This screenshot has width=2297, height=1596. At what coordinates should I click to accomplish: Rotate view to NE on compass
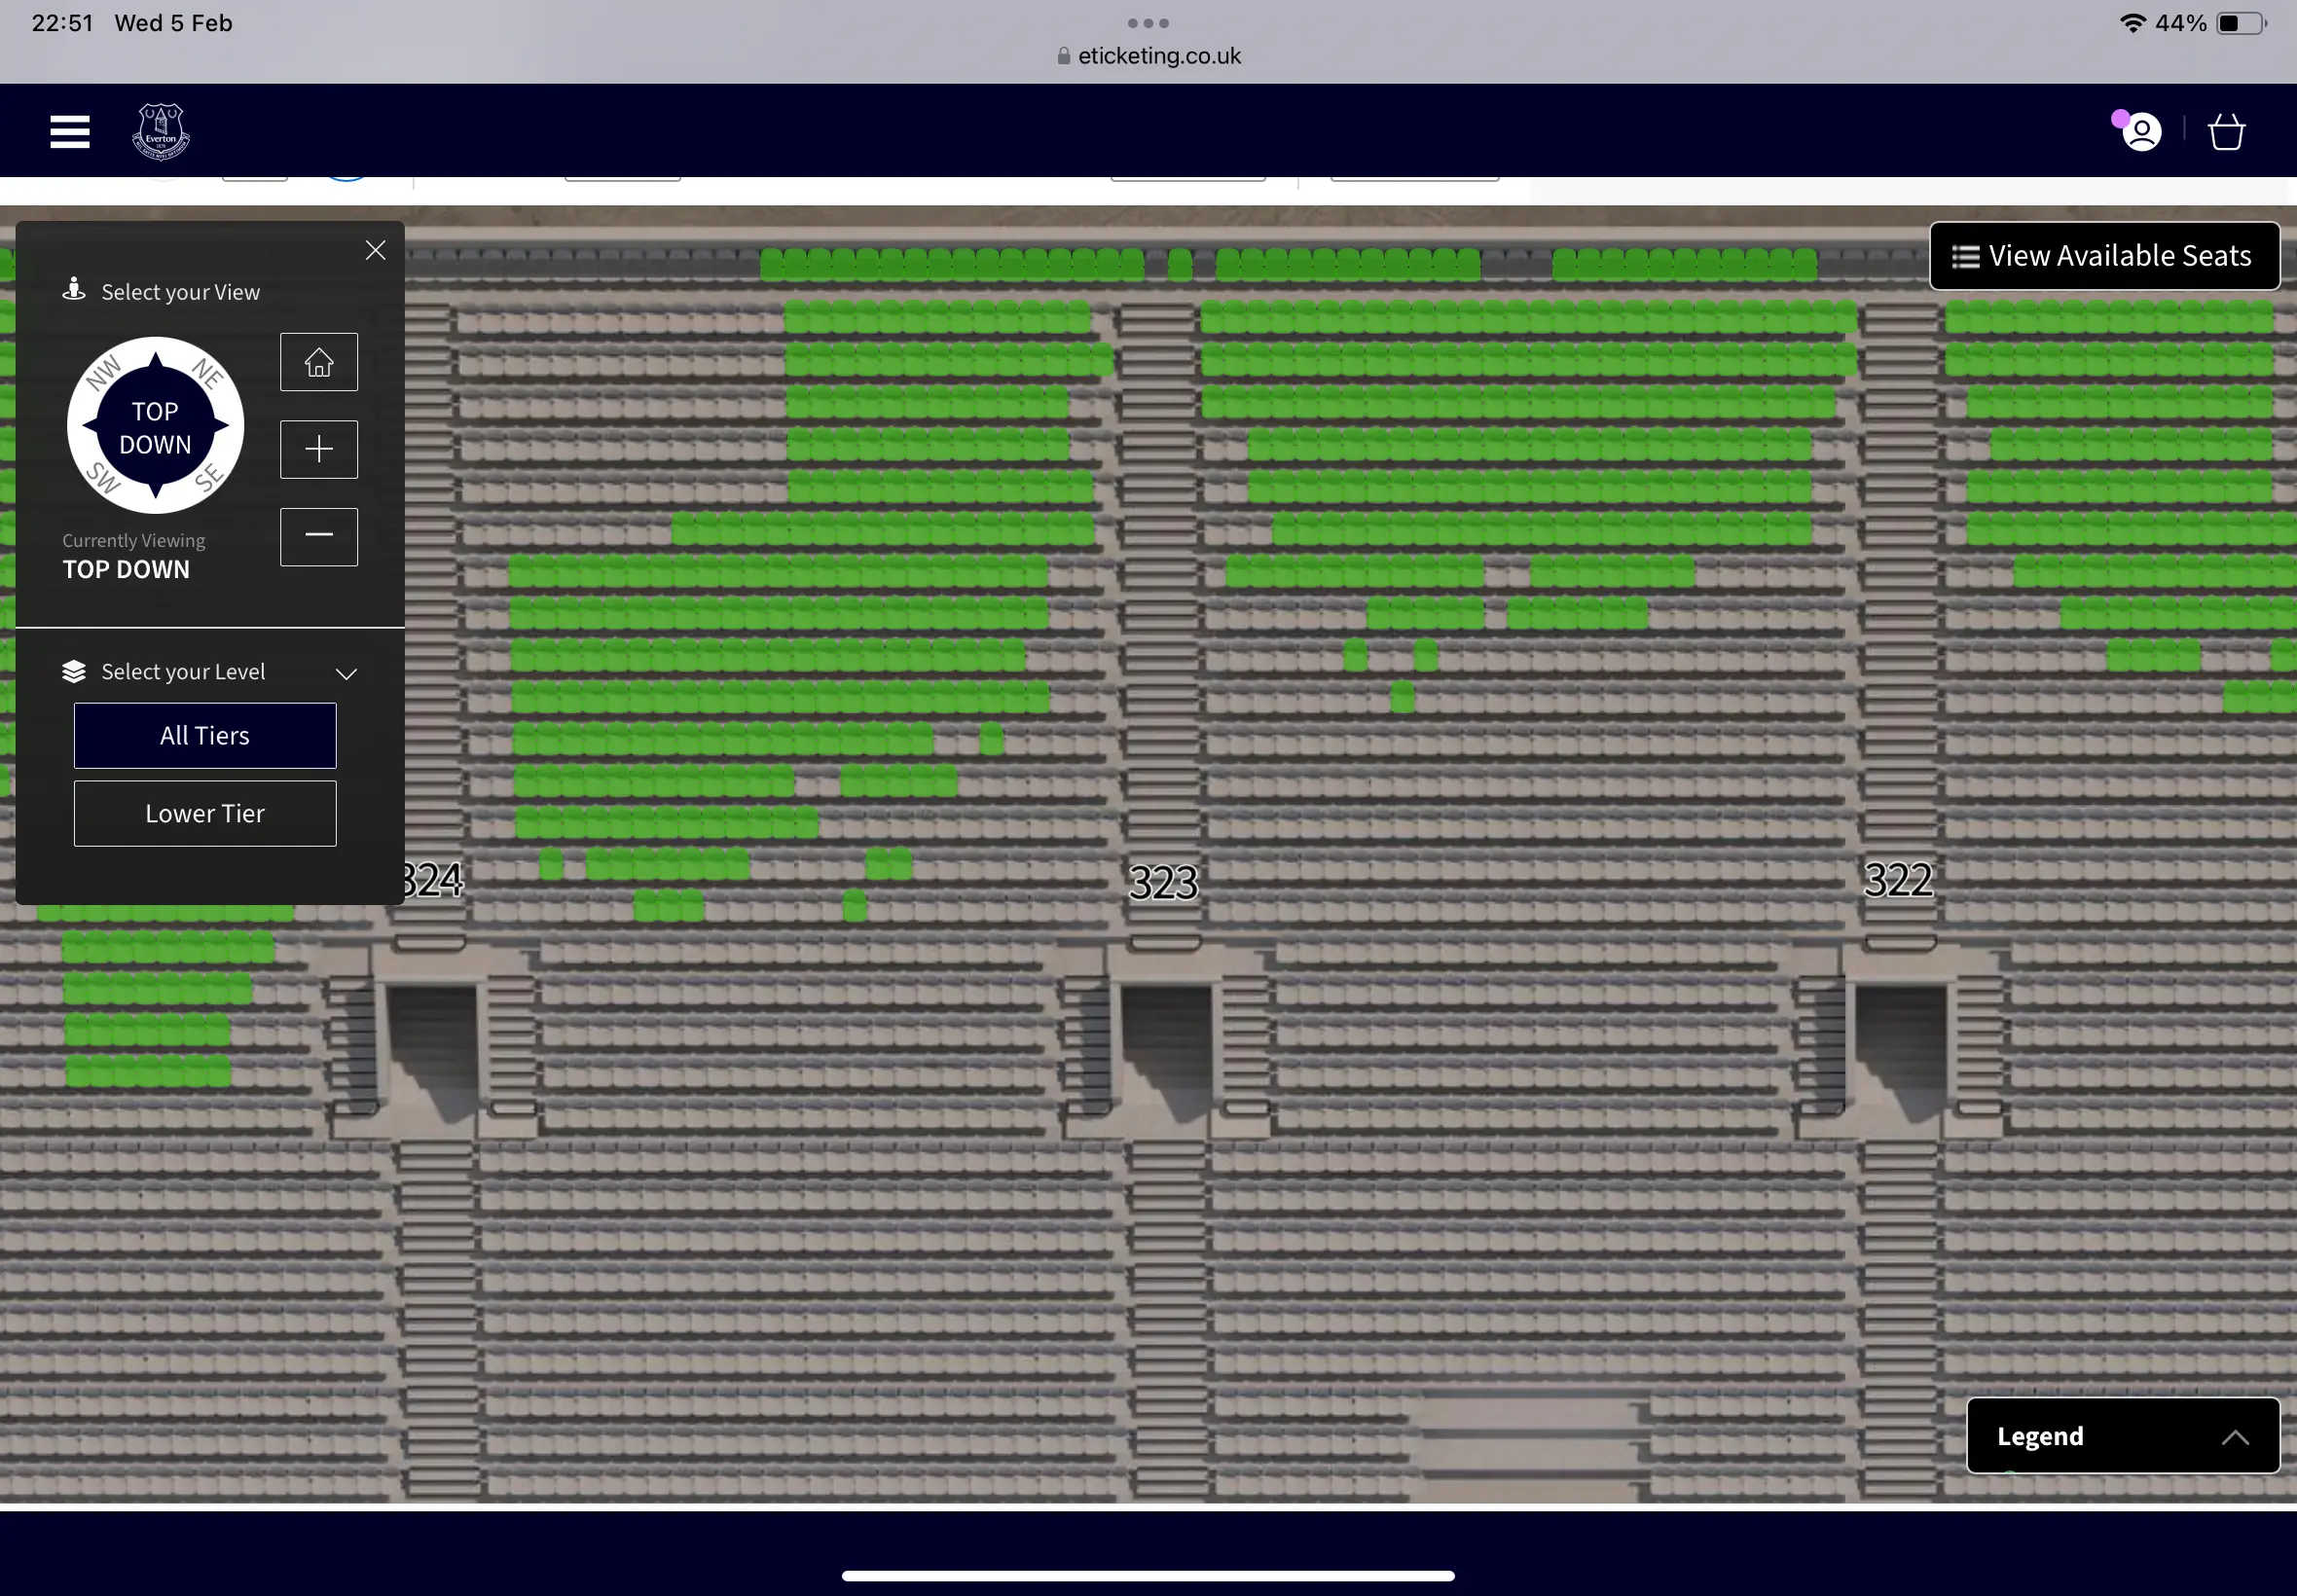coord(208,373)
